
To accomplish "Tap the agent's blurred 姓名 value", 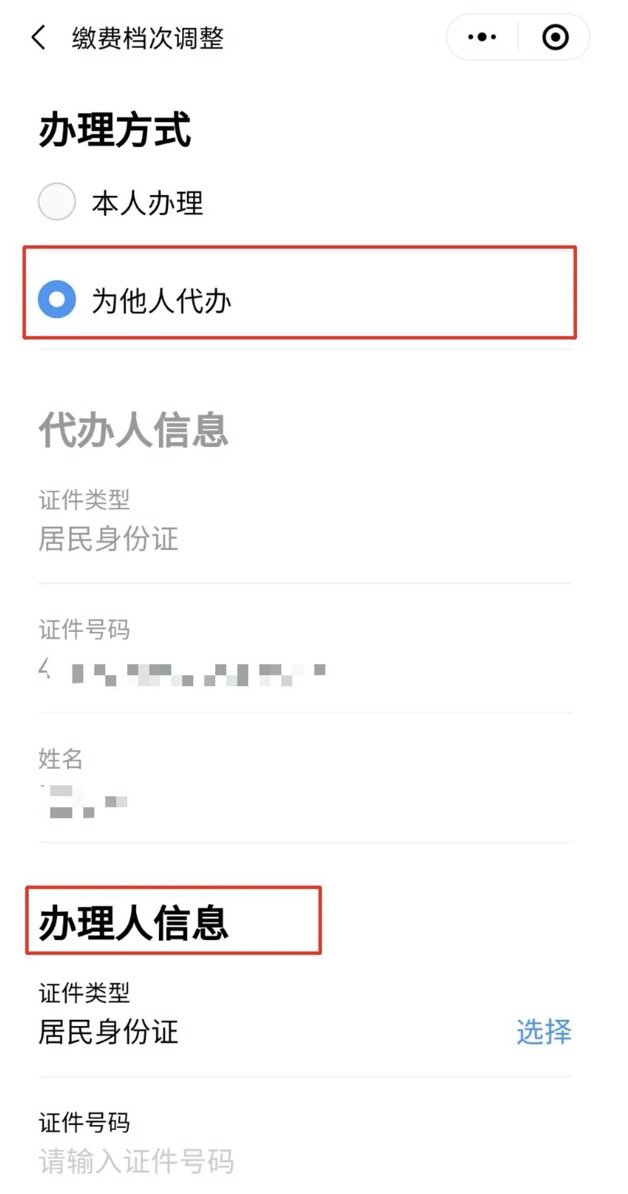I will [x=82, y=803].
